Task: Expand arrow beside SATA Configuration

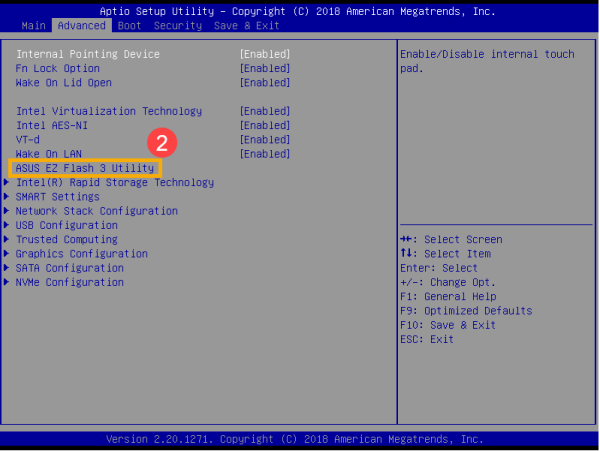Action: [7, 267]
